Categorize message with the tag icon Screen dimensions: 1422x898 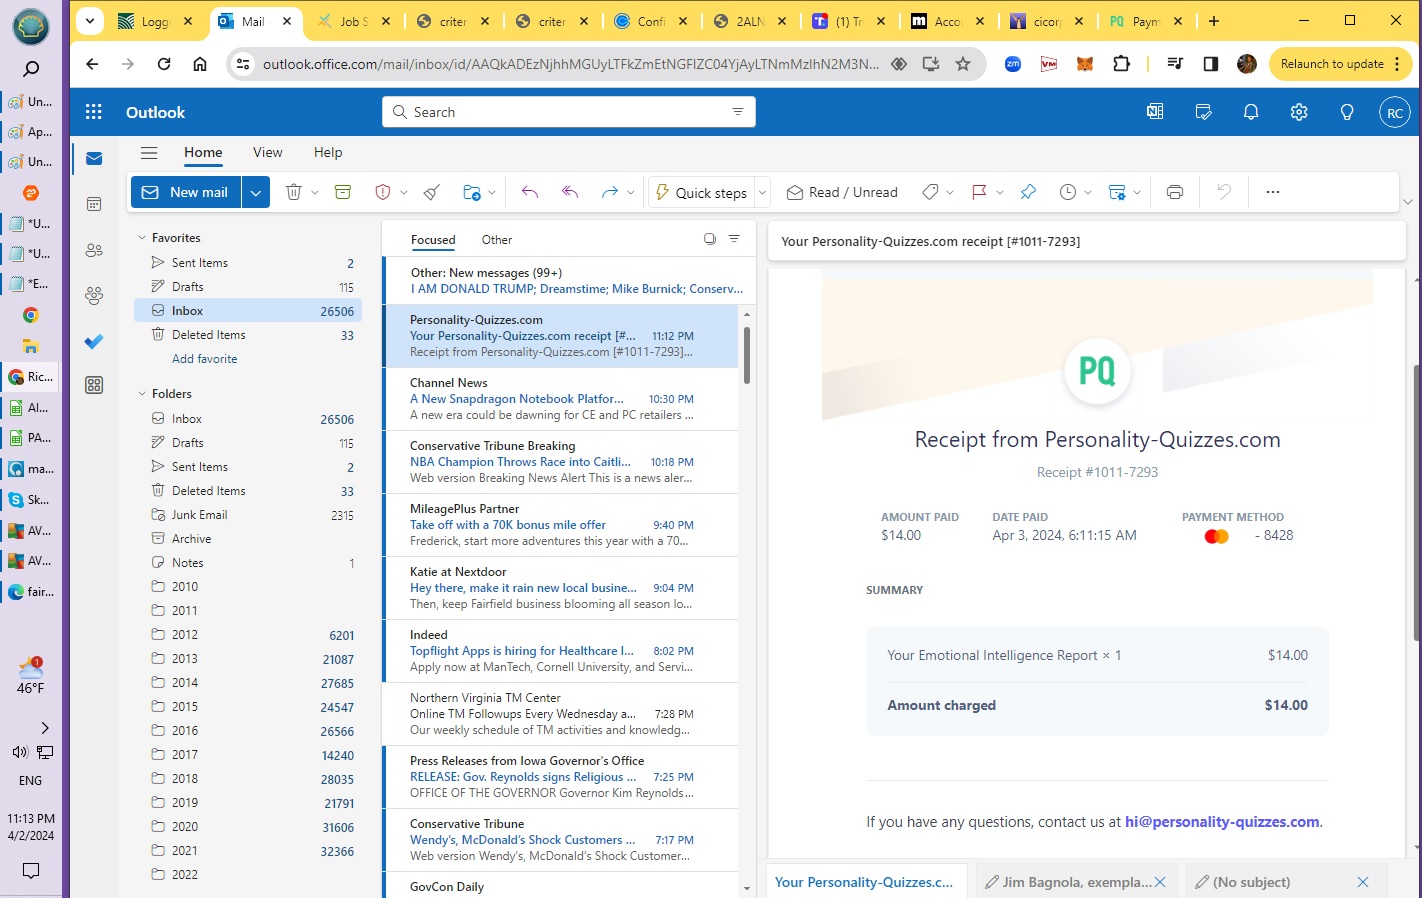coord(930,192)
